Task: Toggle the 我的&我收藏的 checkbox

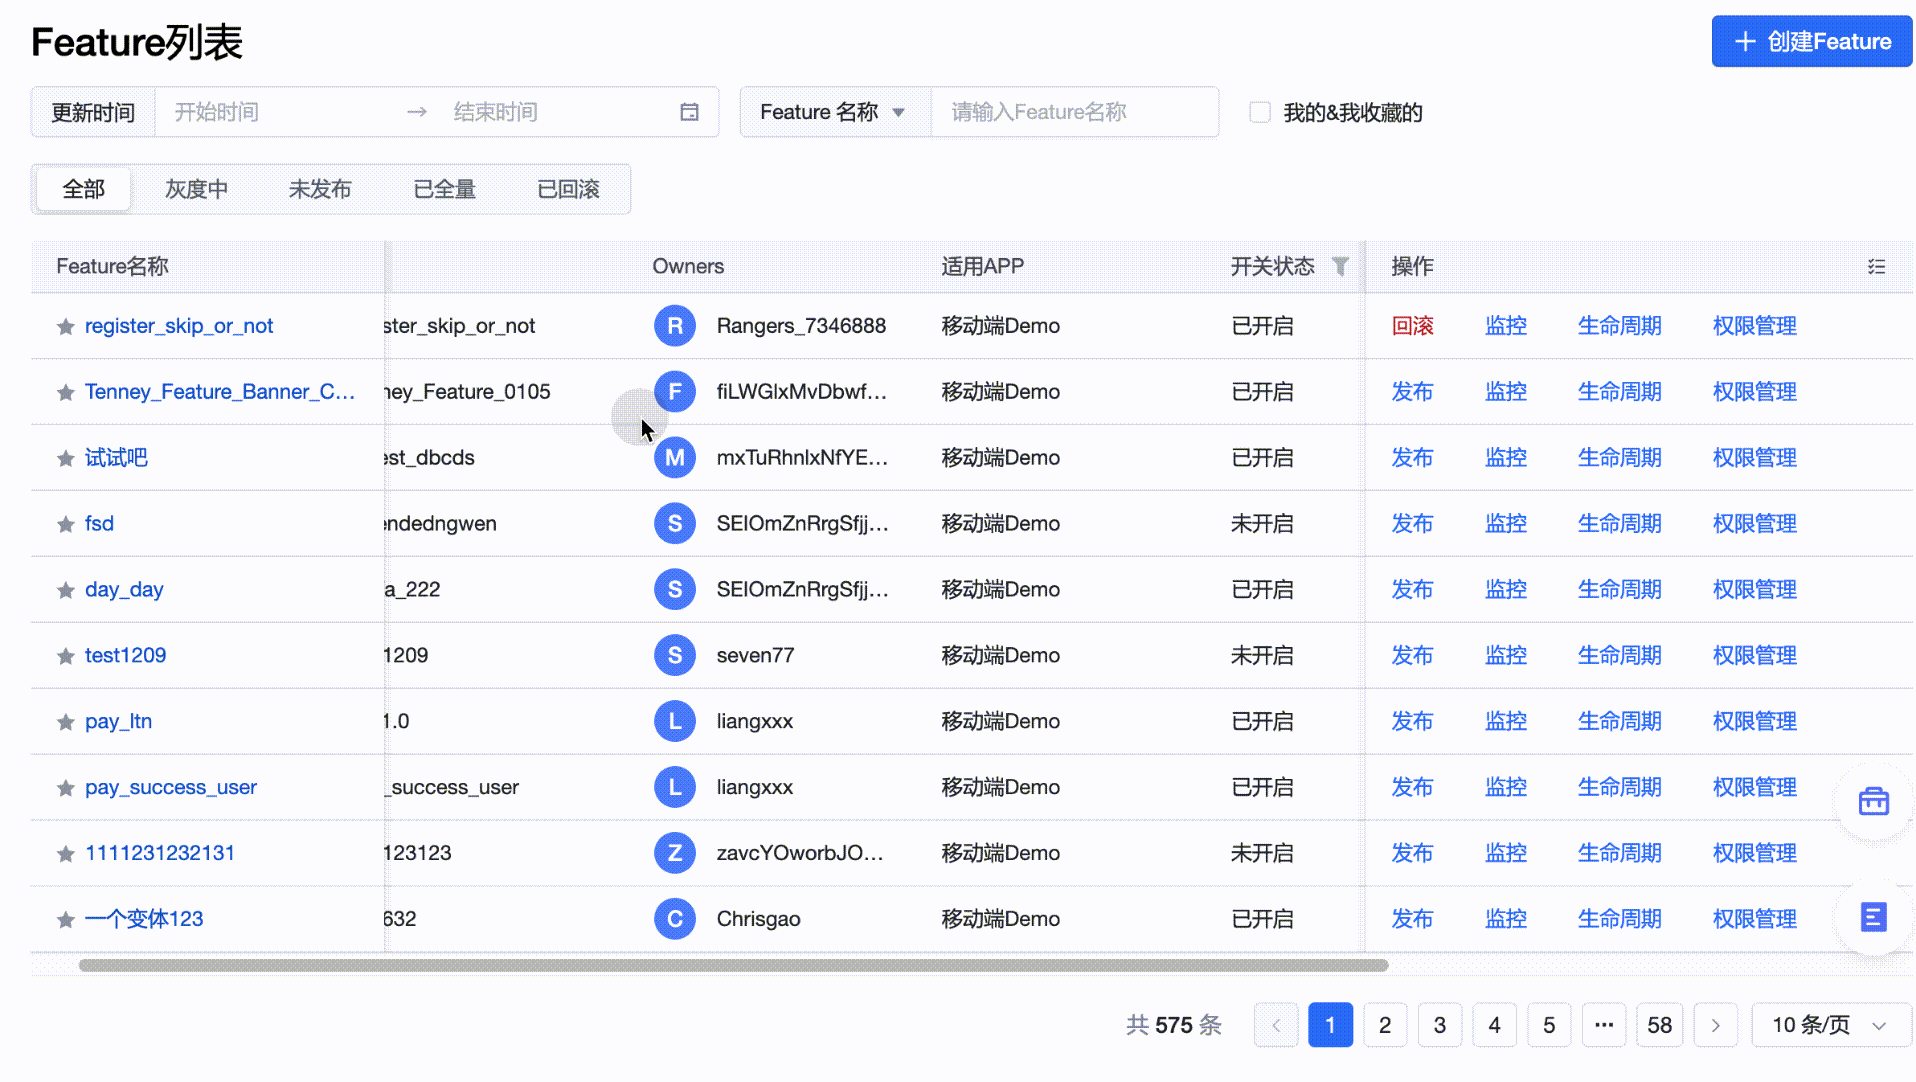Action: click(x=1260, y=112)
